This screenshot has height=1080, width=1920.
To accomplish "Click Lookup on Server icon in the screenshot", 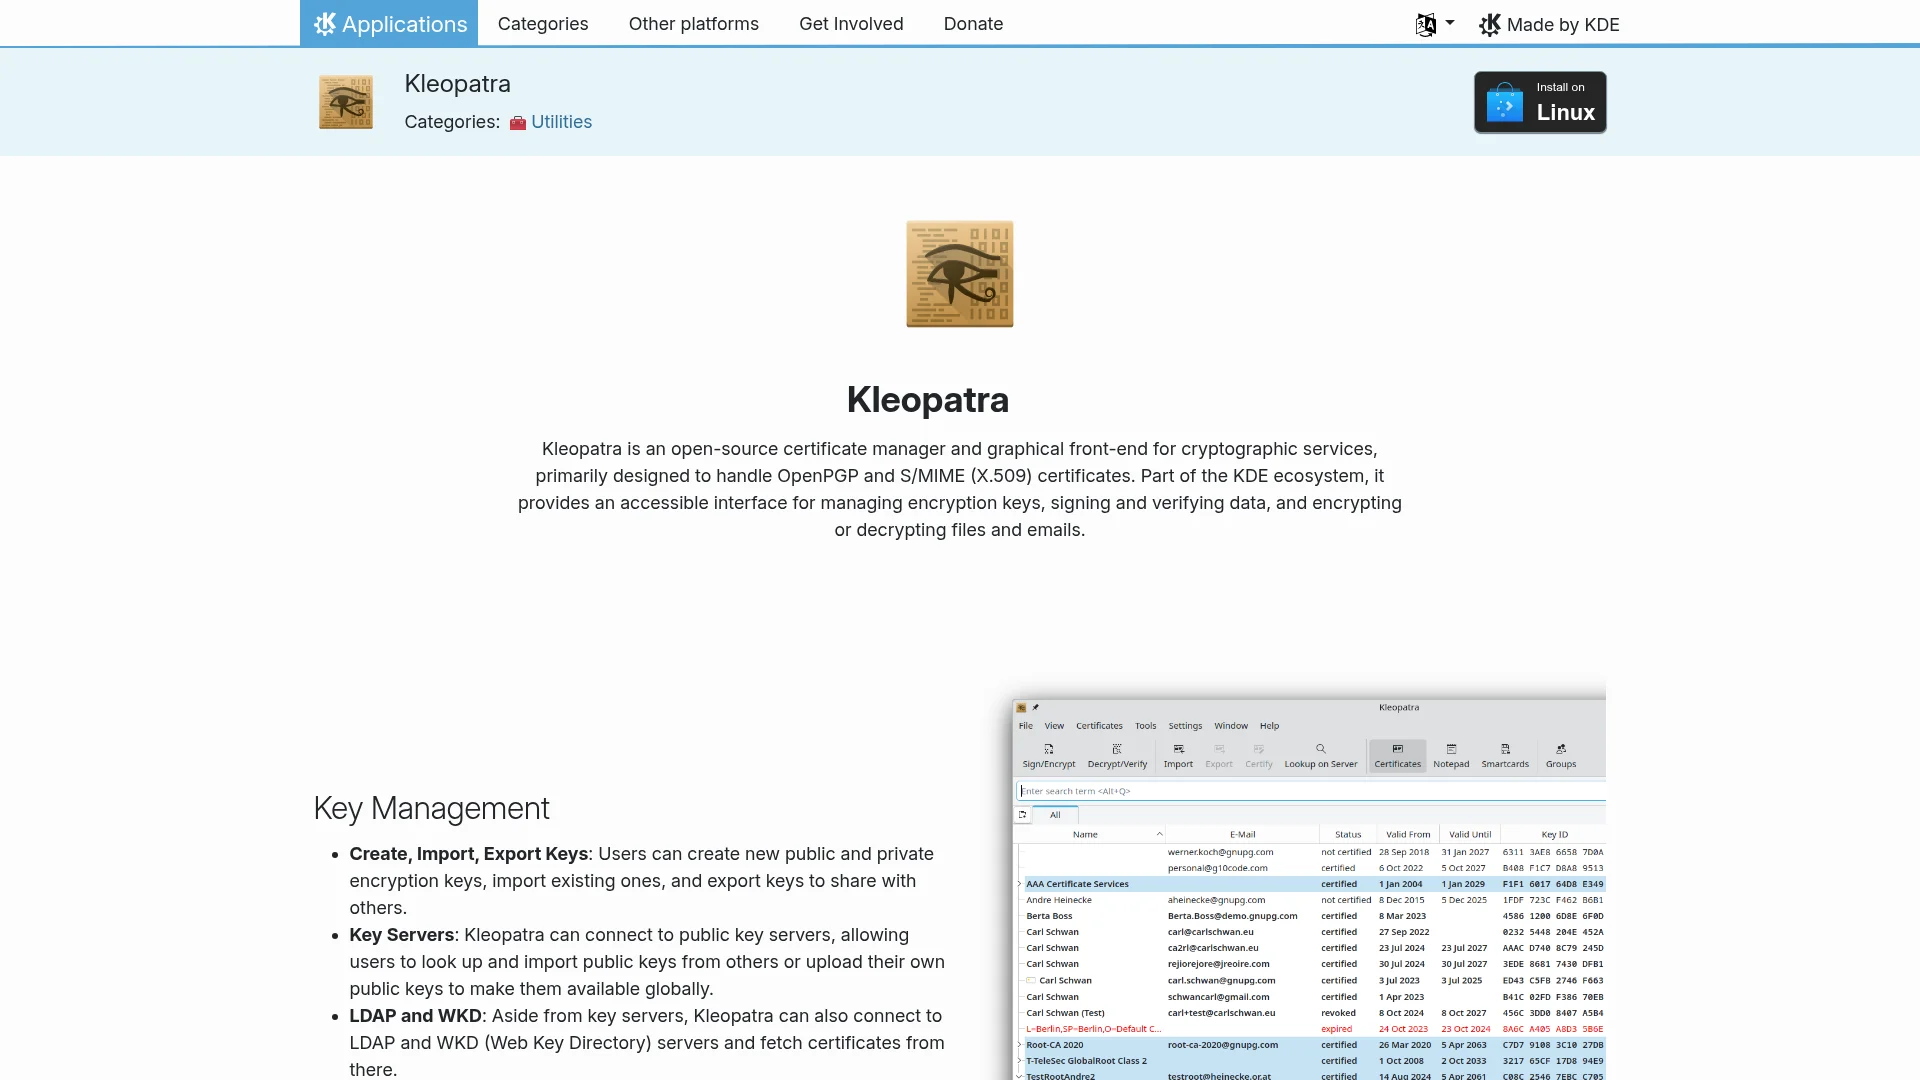I will 1321,749.
